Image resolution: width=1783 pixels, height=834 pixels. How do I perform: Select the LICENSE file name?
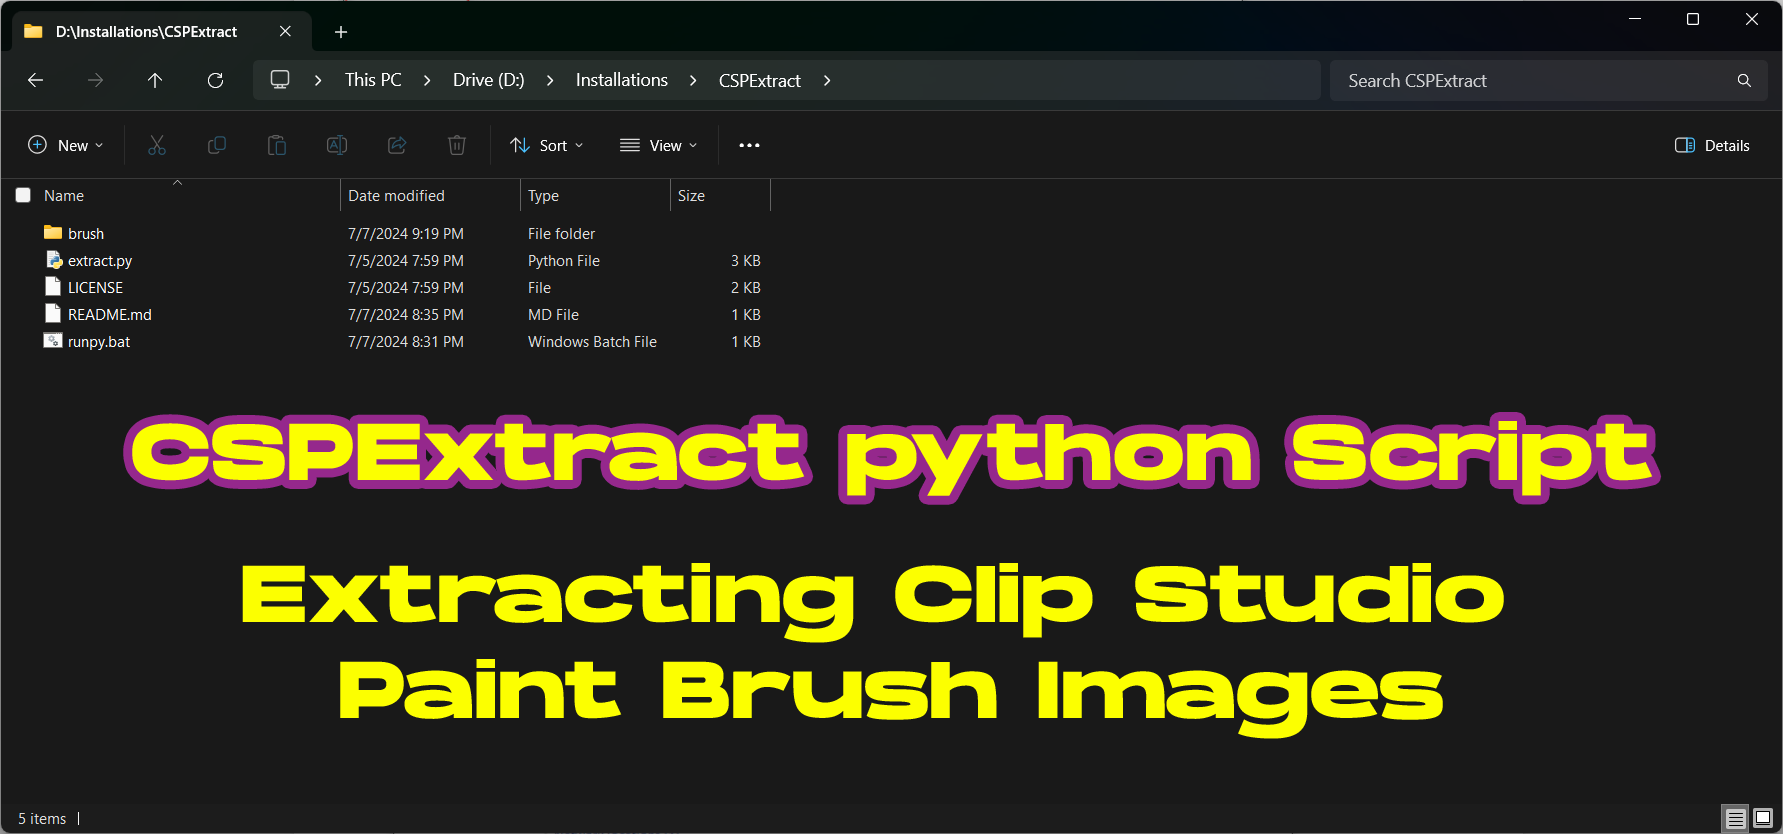tap(95, 287)
